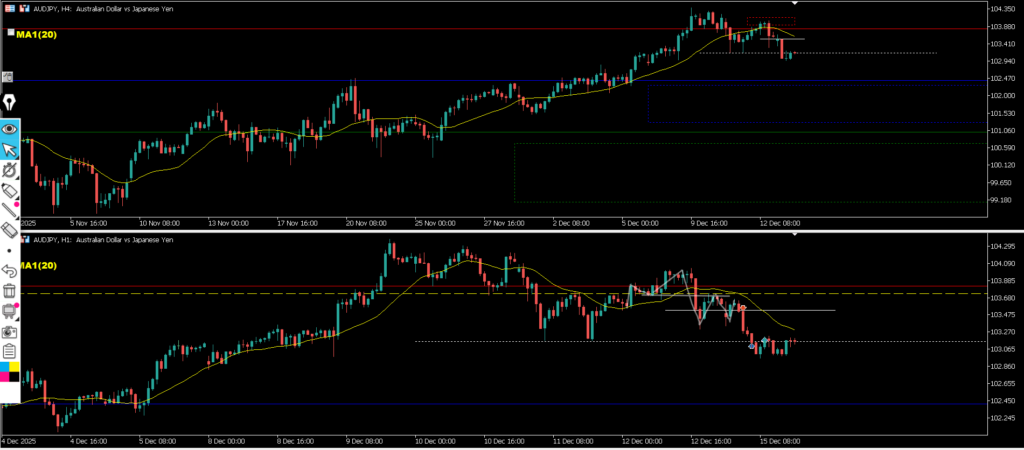
Task: Click the diagonal line drawing tool
Action: pos(10,210)
